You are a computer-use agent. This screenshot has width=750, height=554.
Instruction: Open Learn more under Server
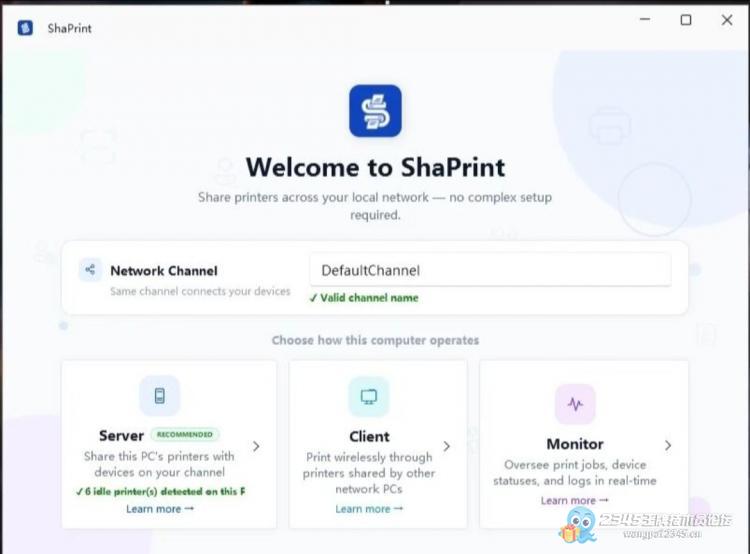click(160, 509)
